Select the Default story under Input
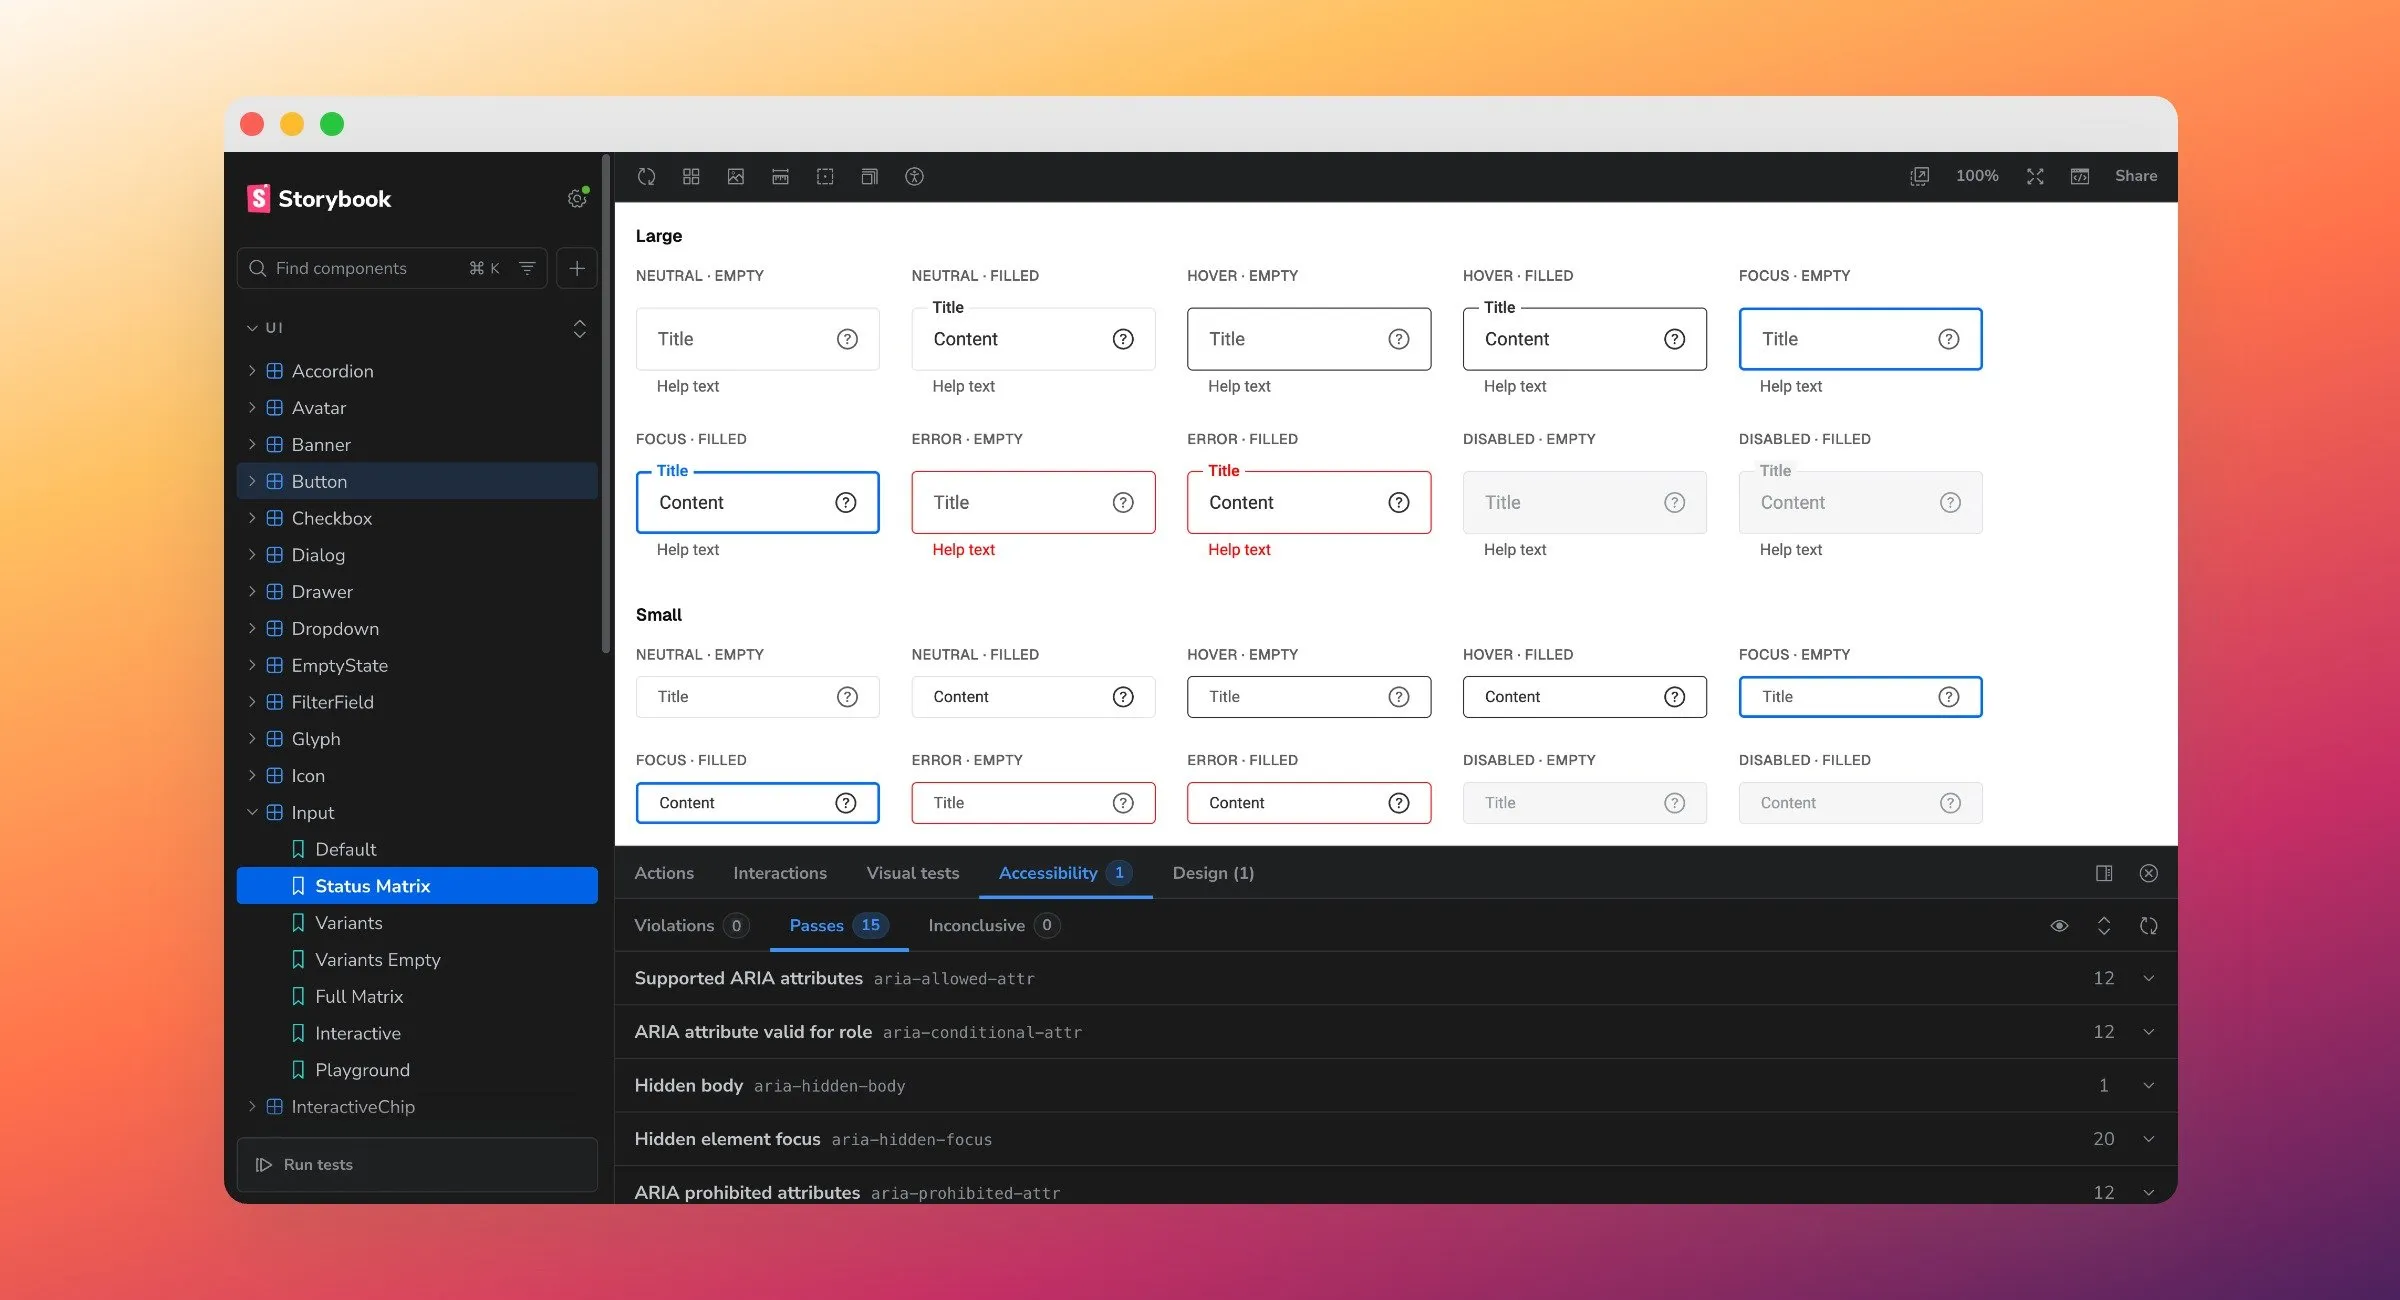This screenshot has width=2400, height=1300. [x=416, y=849]
